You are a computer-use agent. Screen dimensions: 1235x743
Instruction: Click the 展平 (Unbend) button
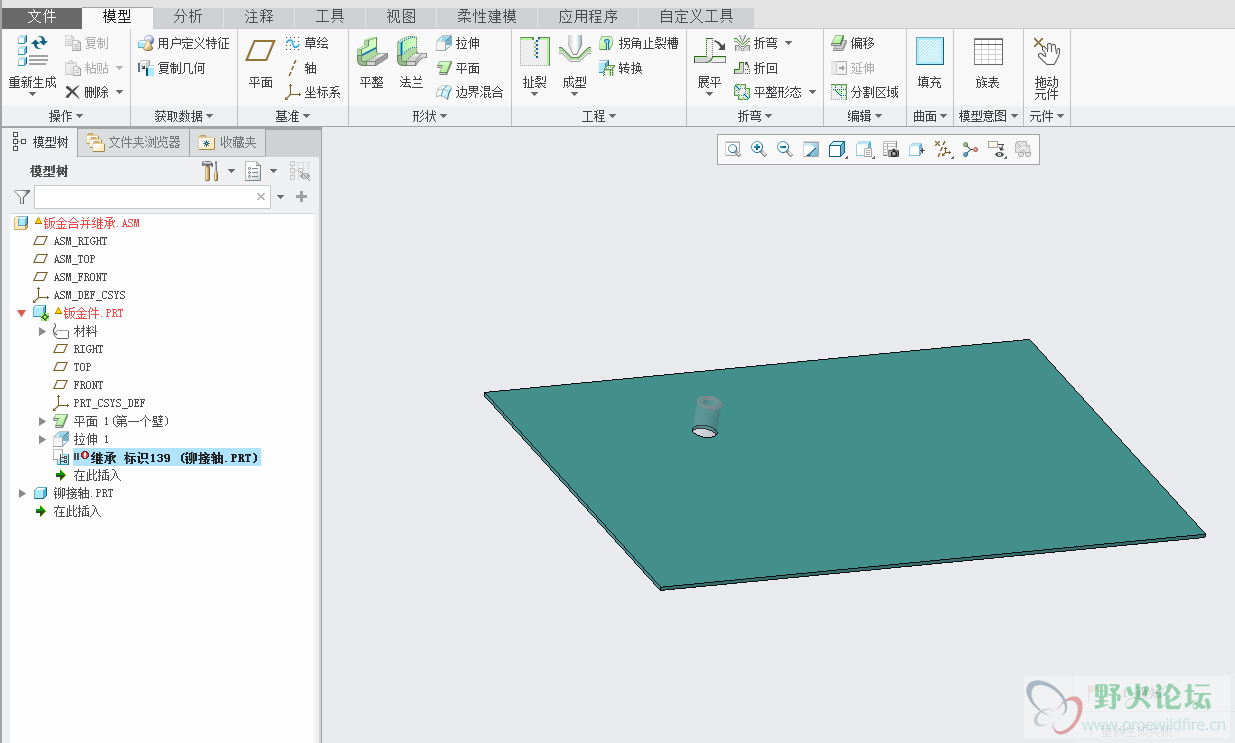(x=709, y=68)
